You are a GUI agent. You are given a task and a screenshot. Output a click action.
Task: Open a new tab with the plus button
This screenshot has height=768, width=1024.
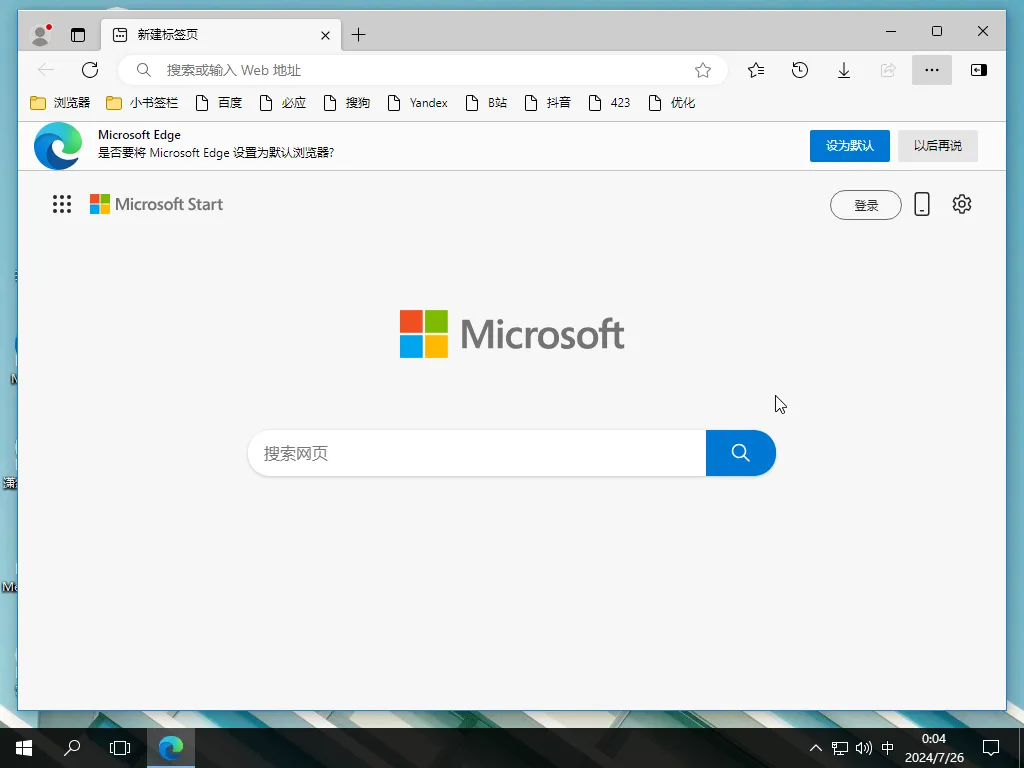pyautogui.click(x=359, y=34)
